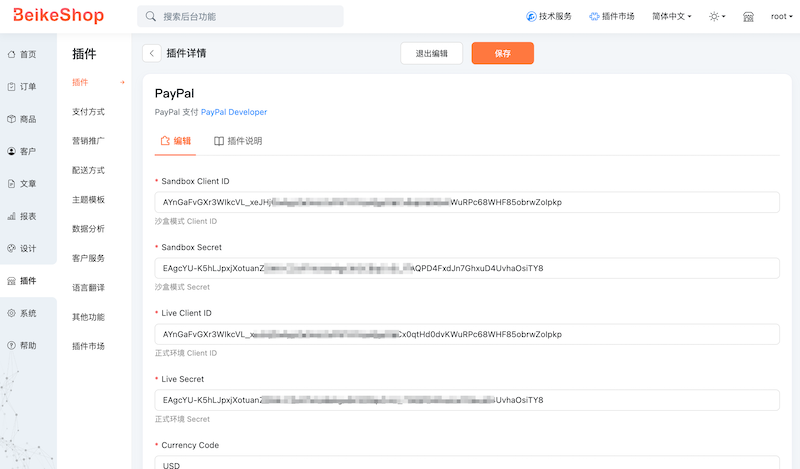Select 数据分析 in the submenu
Image resolution: width=800 pixels, height=469 pixels.
click(88, 229)
